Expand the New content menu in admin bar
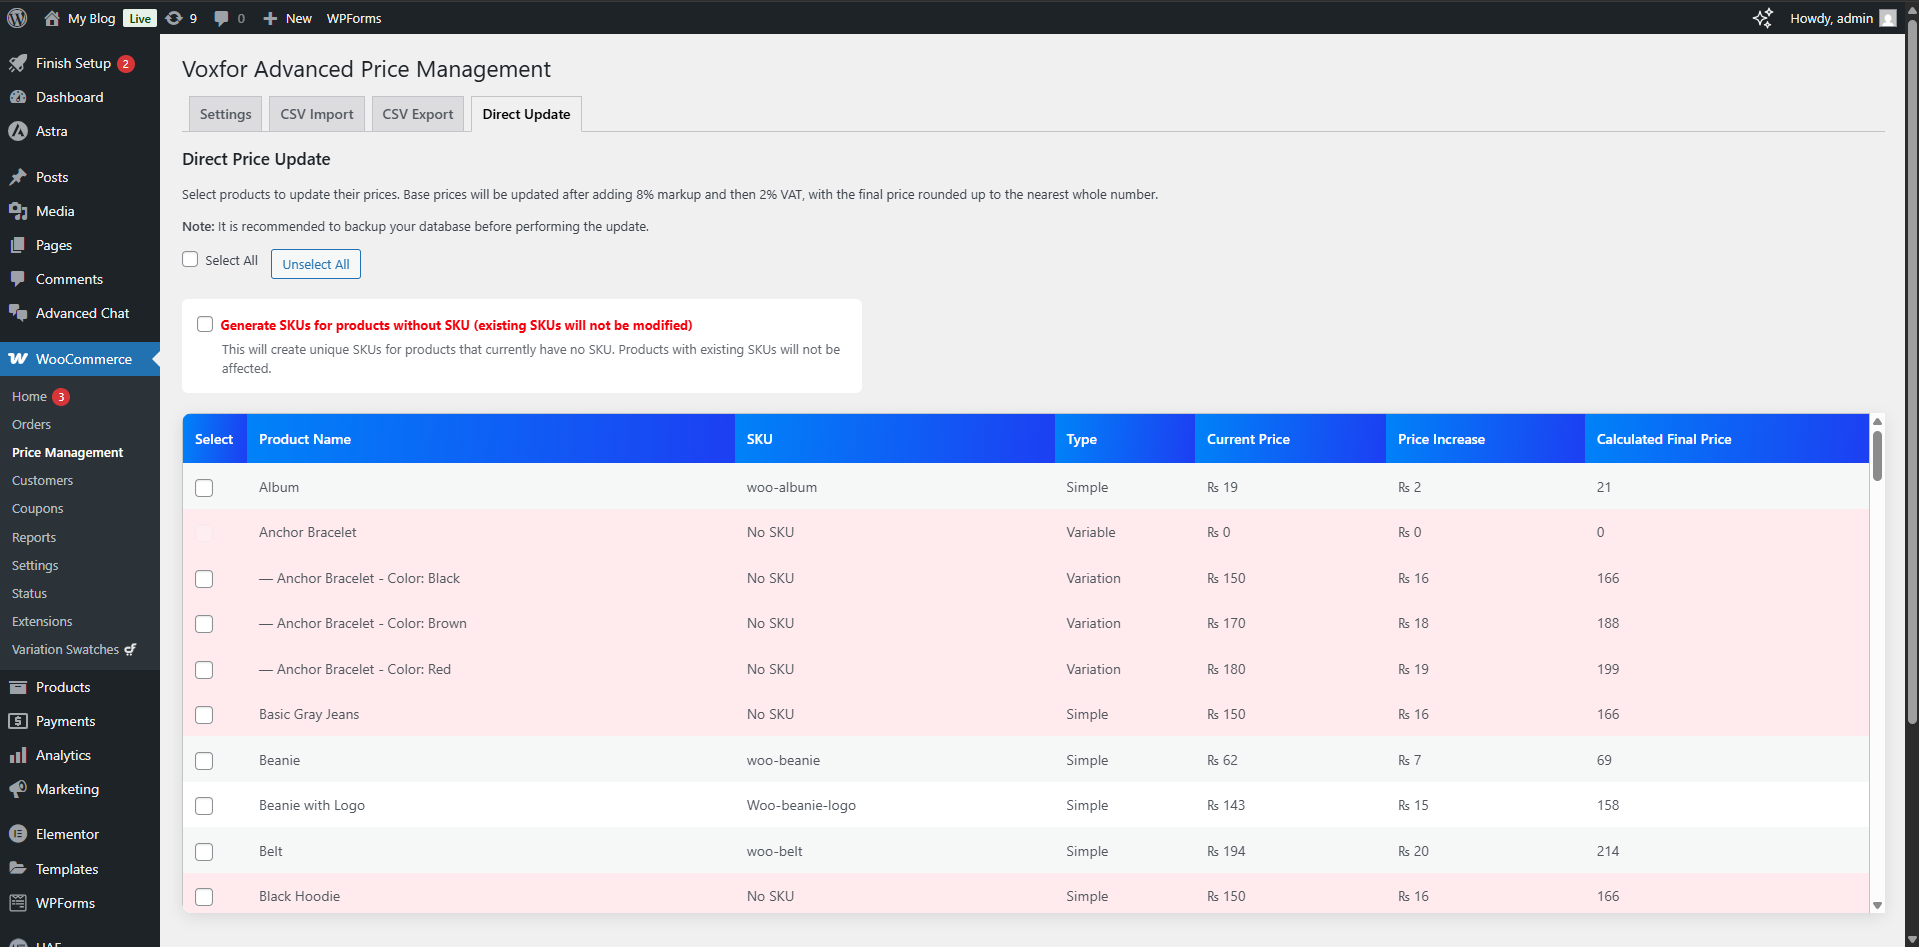The image size is (1919, 947). (x=287, y=18)
